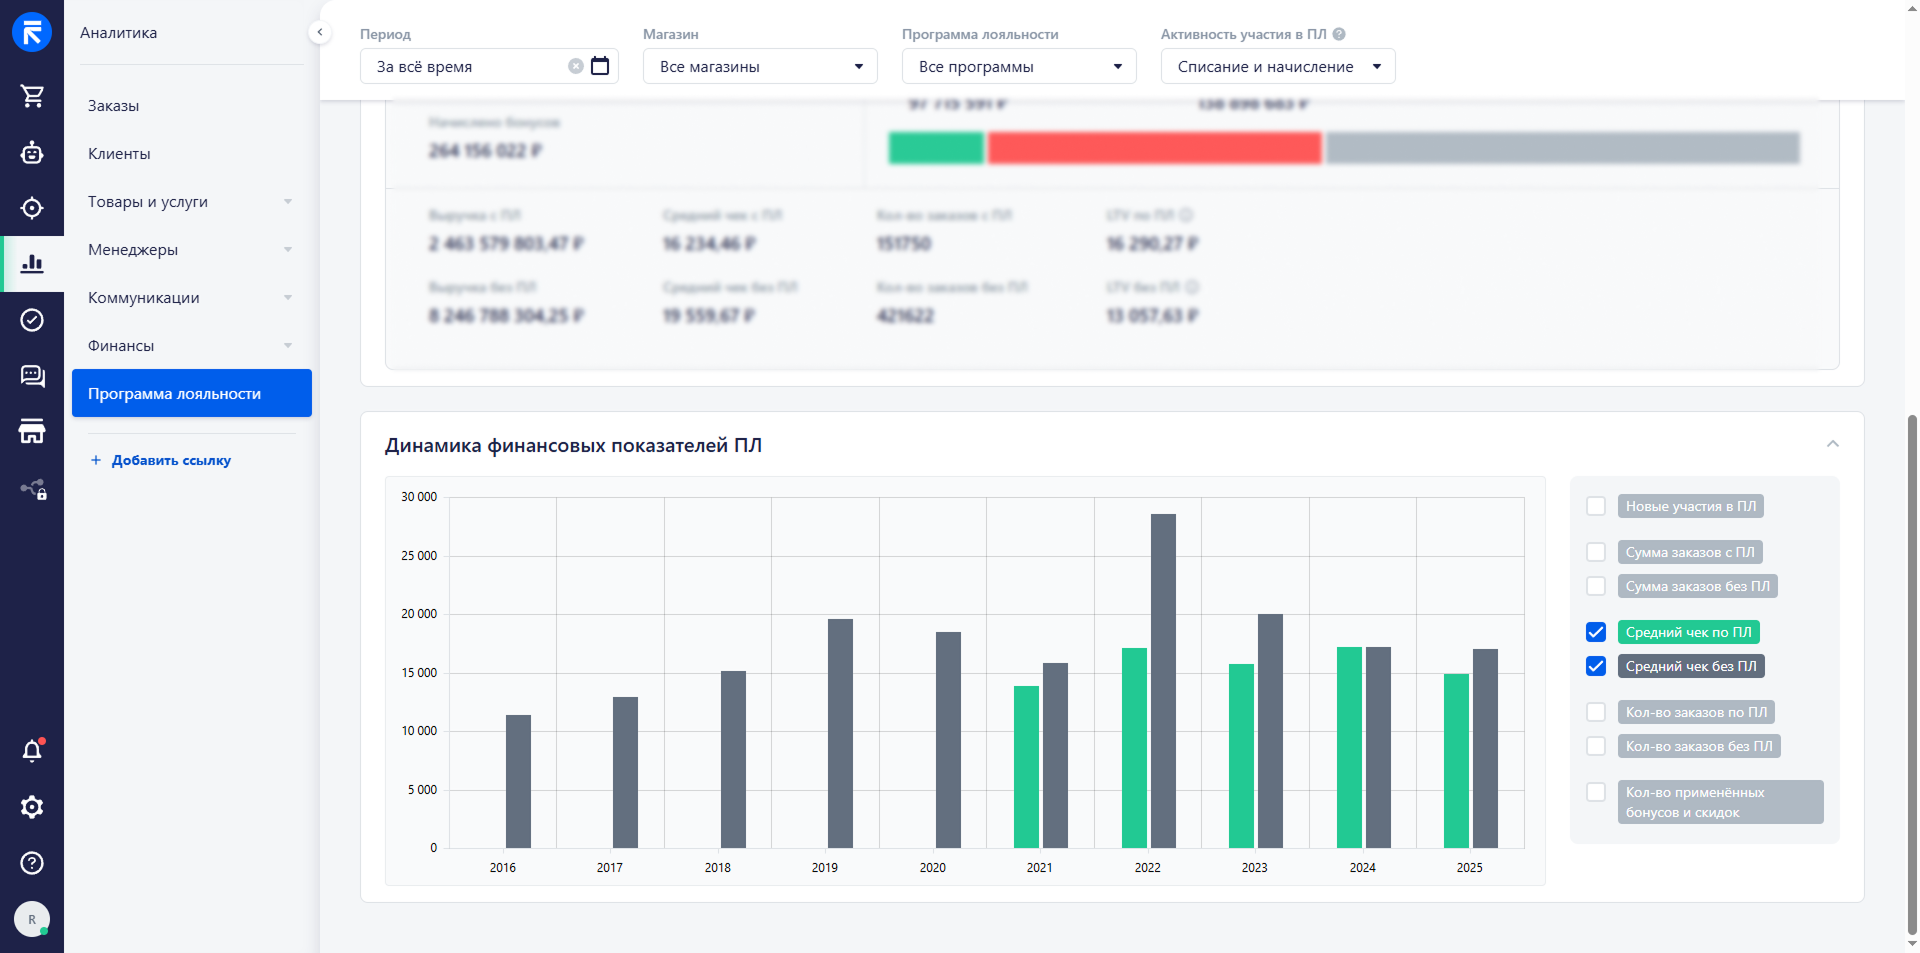
Task: Open the storefront icon in sidebar
Action: [32, 432]
